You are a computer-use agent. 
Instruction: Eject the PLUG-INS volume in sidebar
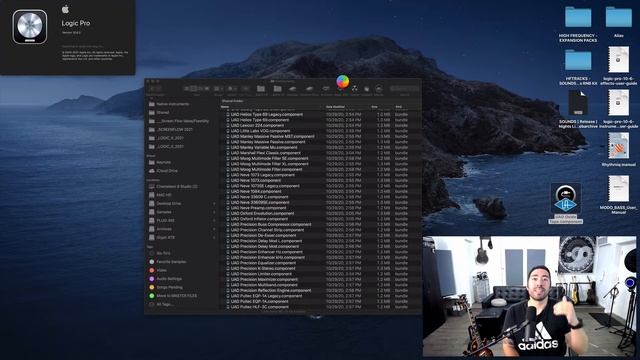click(x=214, y=220)
